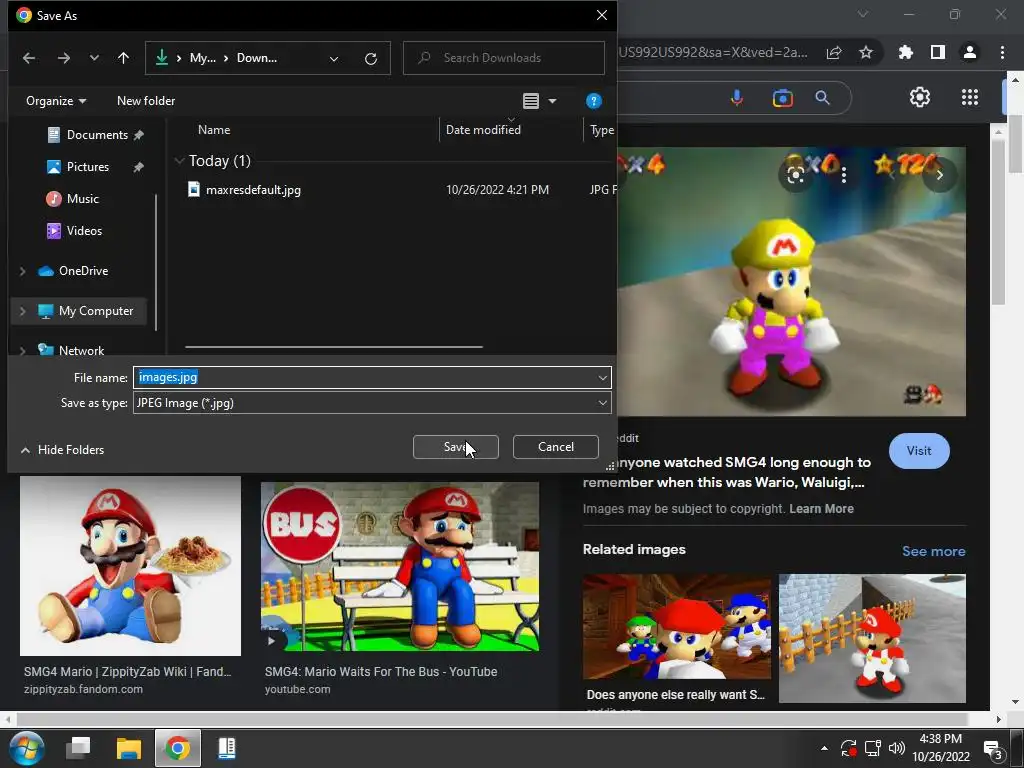Collapse navigation with Hide Folders
Screen dimensions: 1024x768
tap(63, 450)
